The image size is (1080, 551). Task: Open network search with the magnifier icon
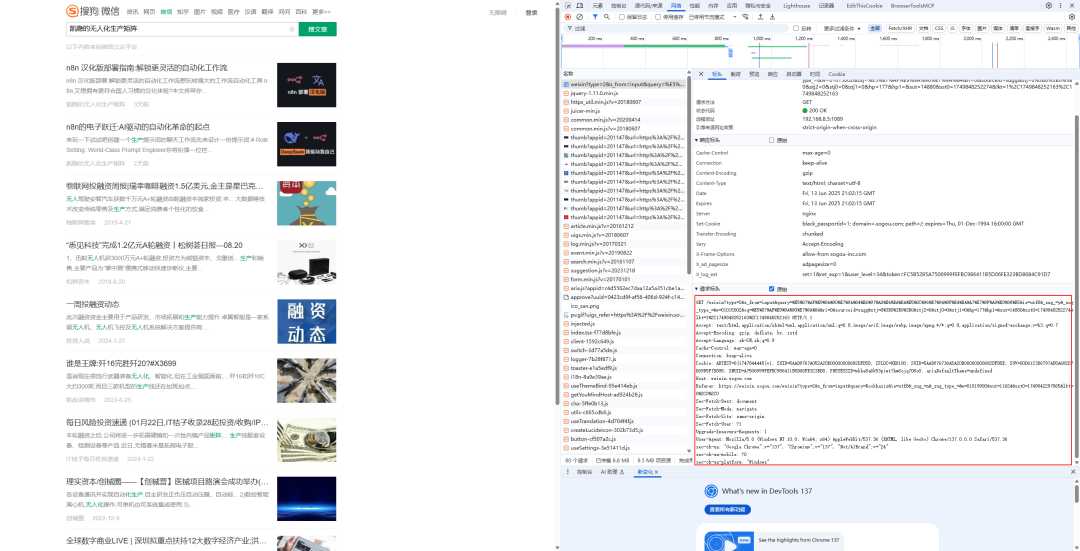[607, 17]
